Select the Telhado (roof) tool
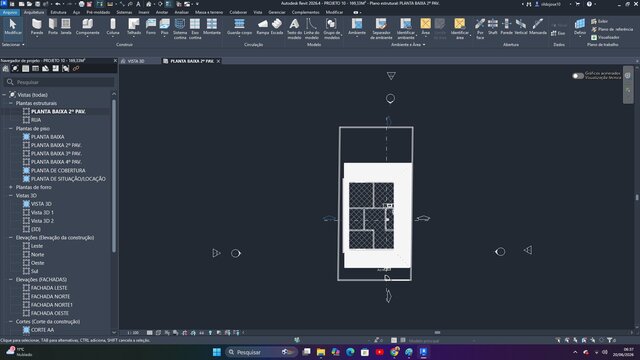The width and height of the screenshot is (640, 360). point(134,27)
